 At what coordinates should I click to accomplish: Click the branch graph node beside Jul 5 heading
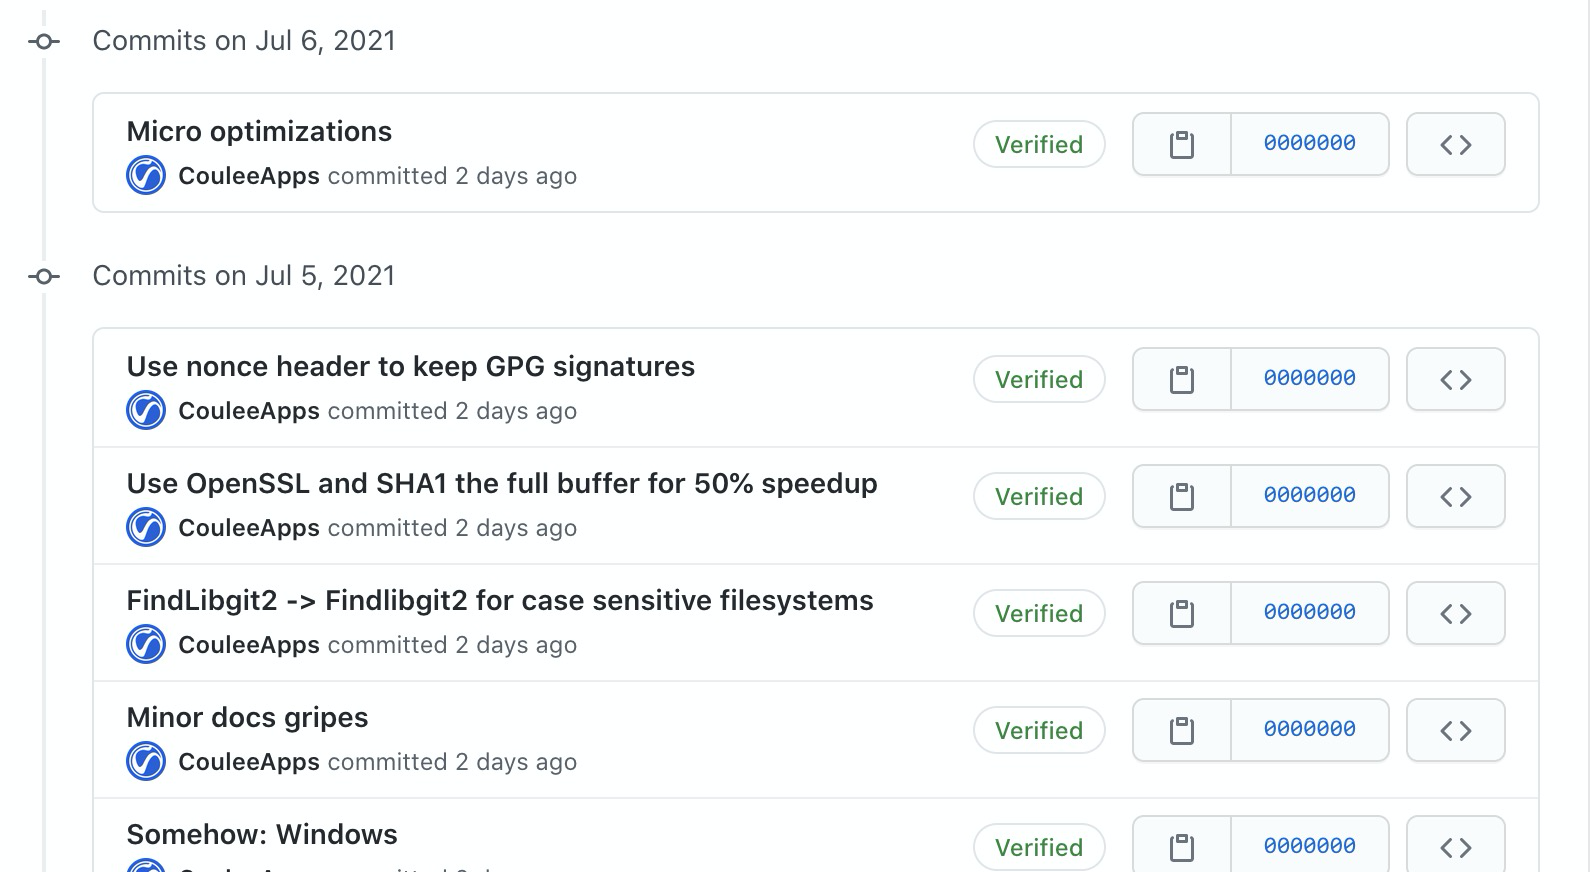tap(43, 276)
